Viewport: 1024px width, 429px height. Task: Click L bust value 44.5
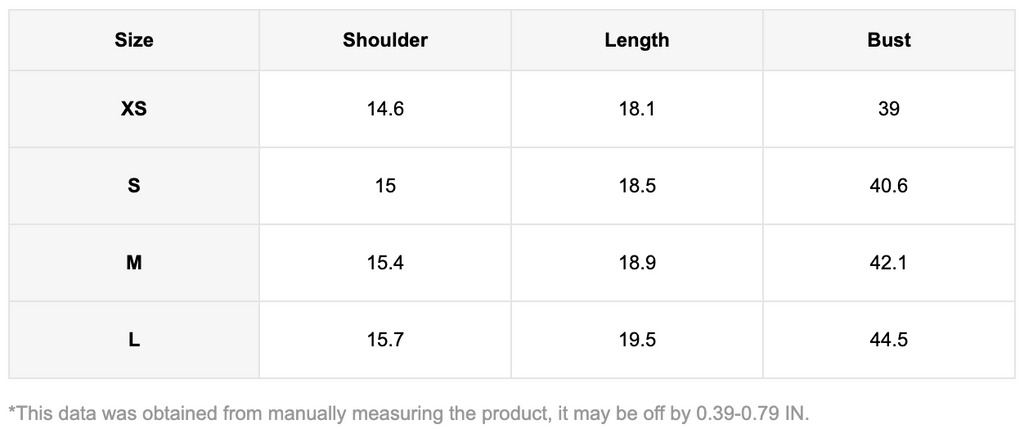(x=889, y=340)
